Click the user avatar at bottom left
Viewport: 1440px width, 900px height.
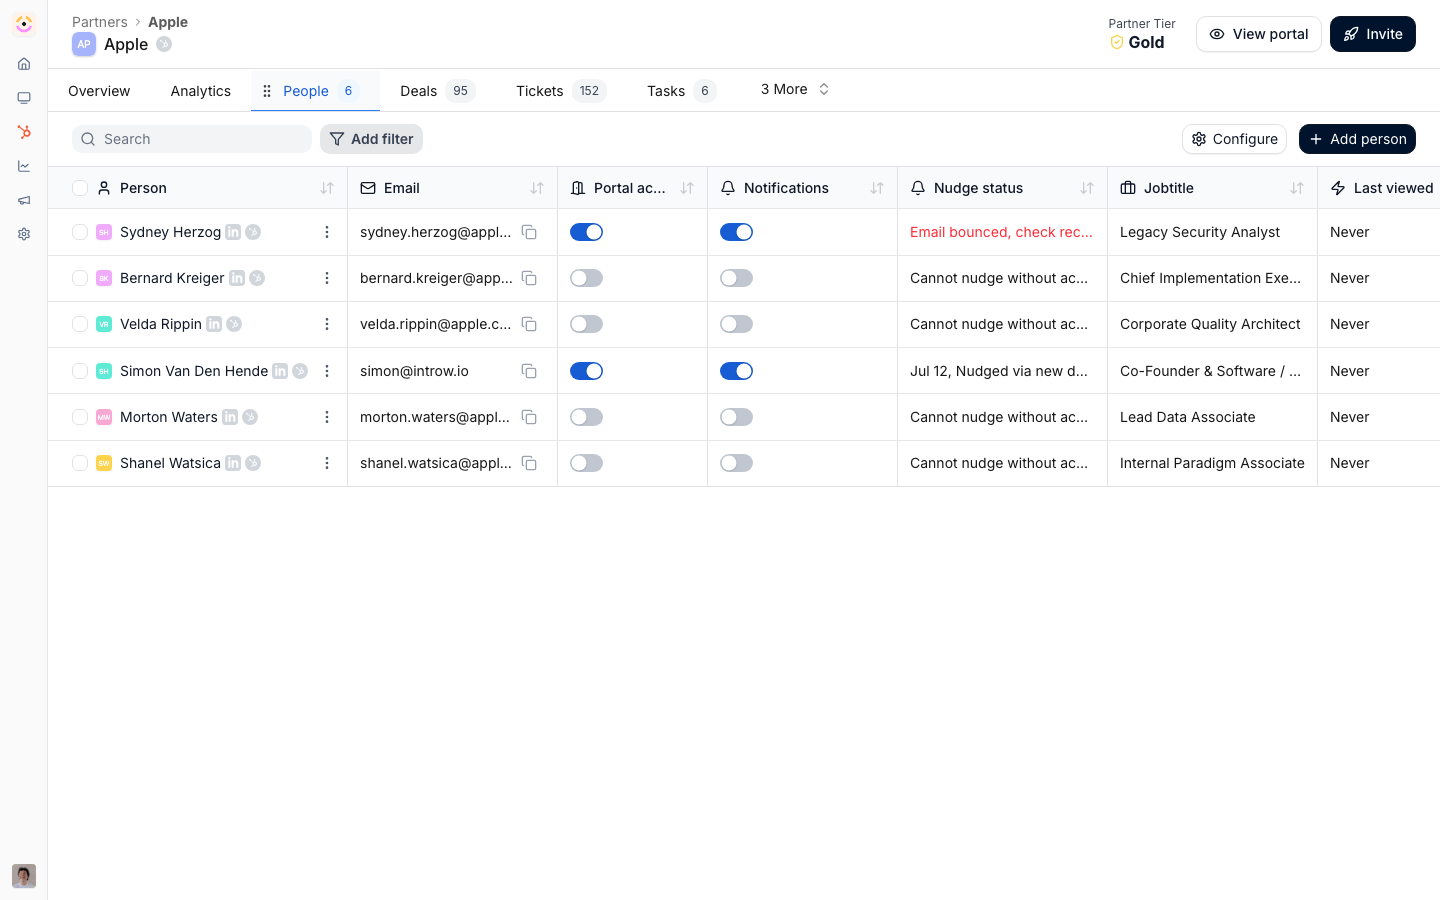(24, 876)
